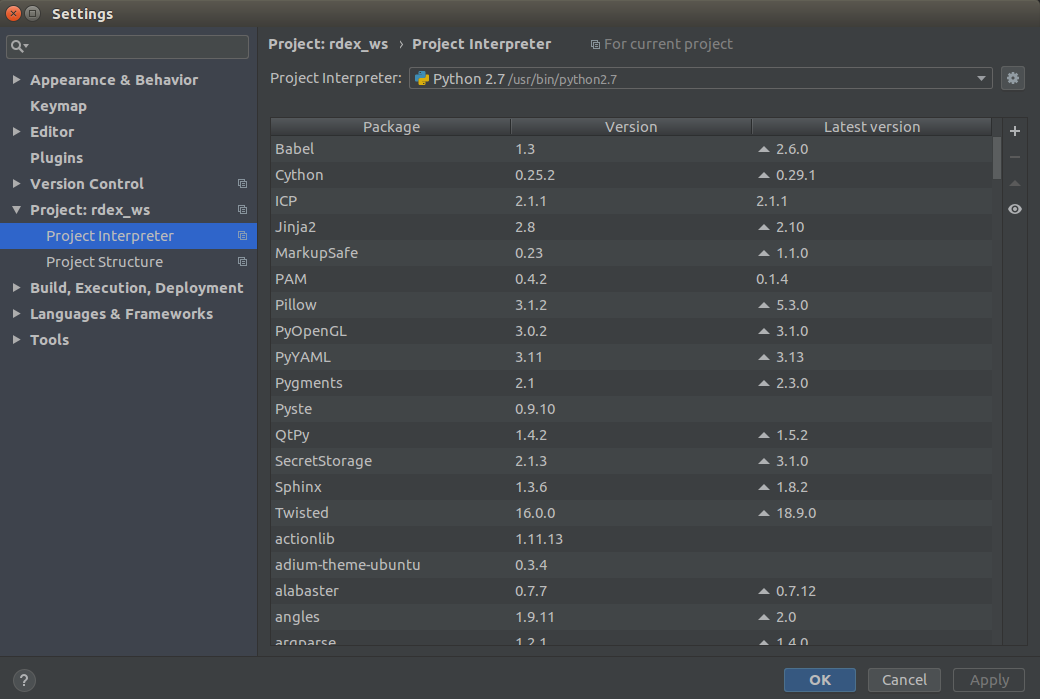The height and width of the screenshot is (699, 1040).
Task: Click project-level icon beside Project Interpreter
Action: click(x=243, y=235)
